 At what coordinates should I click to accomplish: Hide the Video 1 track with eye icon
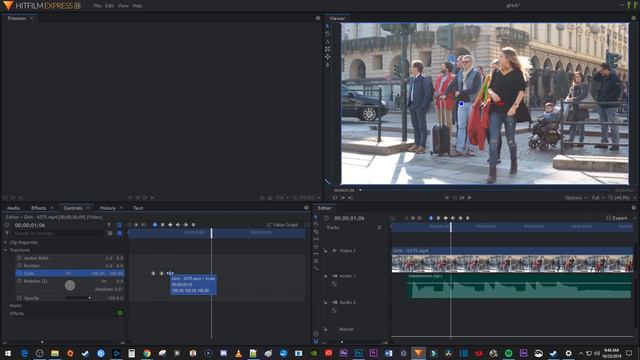click(334, 251)
